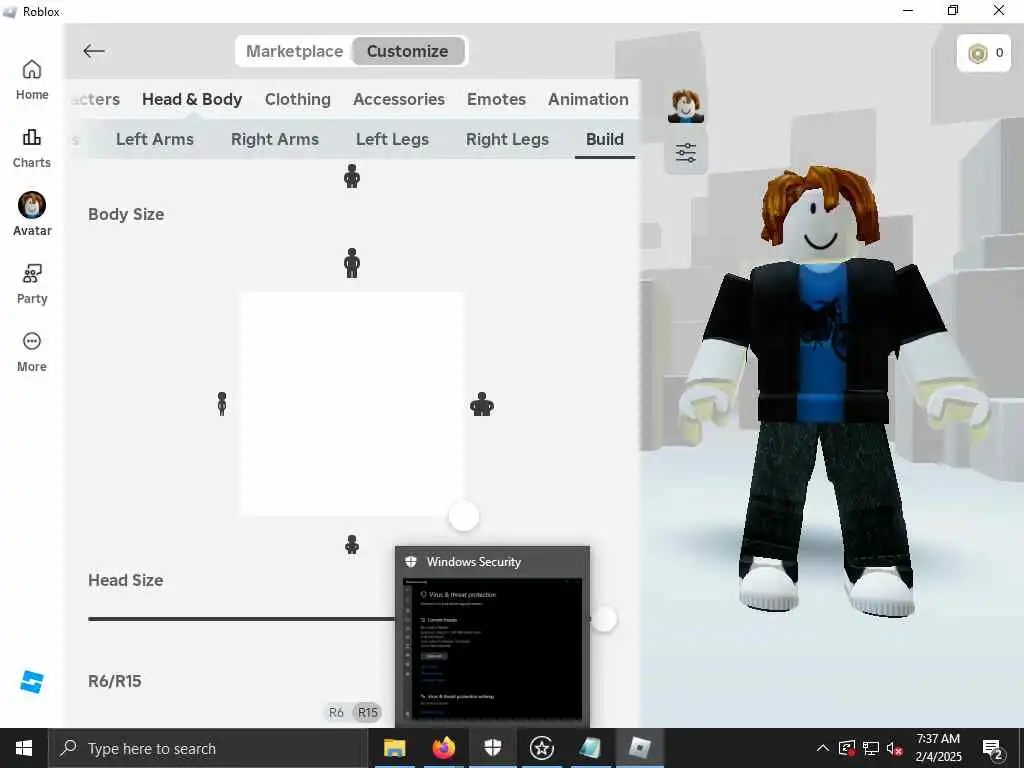Open avatar settings sliders icon
The height and width of the screenshot is (768, 1024).
(x=686, y=153)
